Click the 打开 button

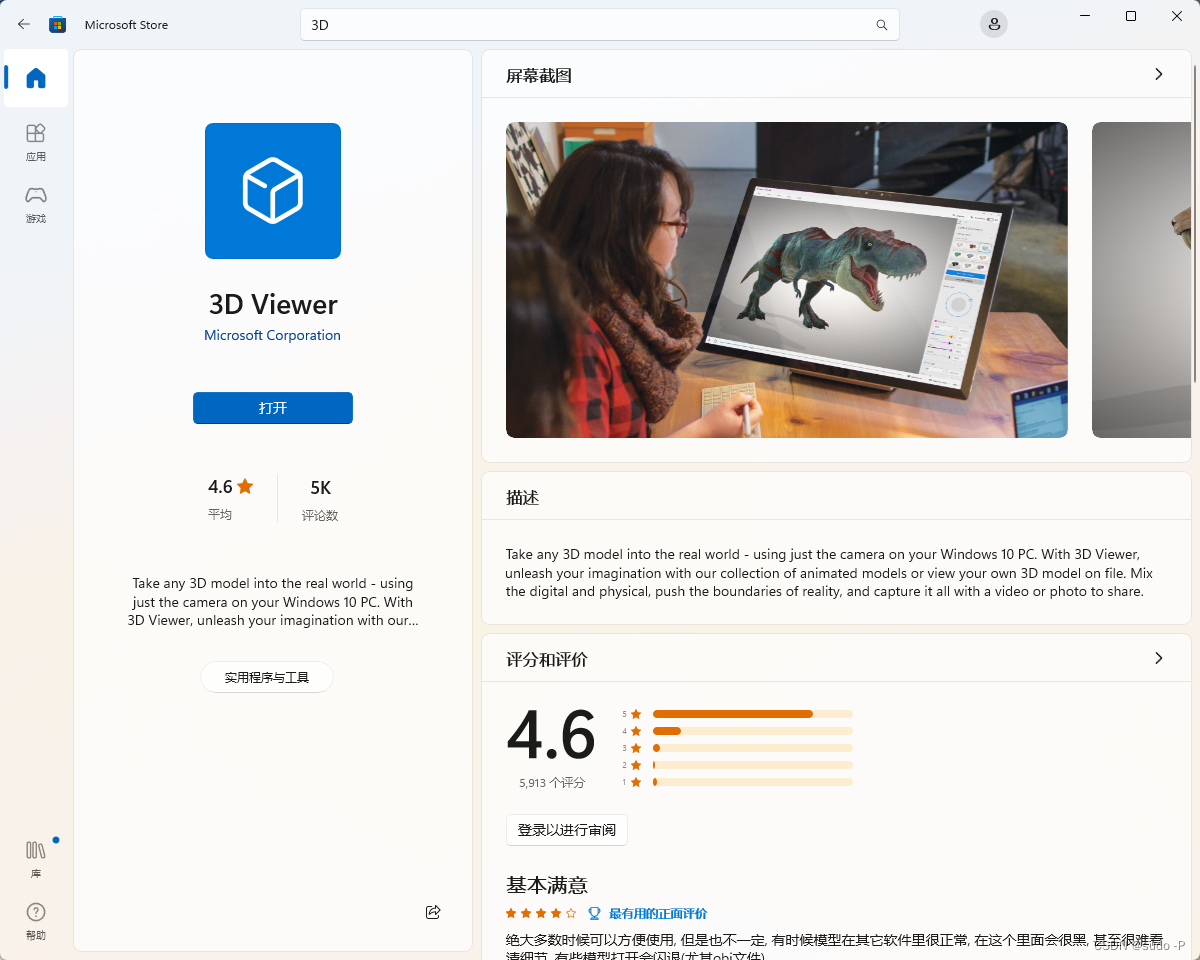coord(273,408)
